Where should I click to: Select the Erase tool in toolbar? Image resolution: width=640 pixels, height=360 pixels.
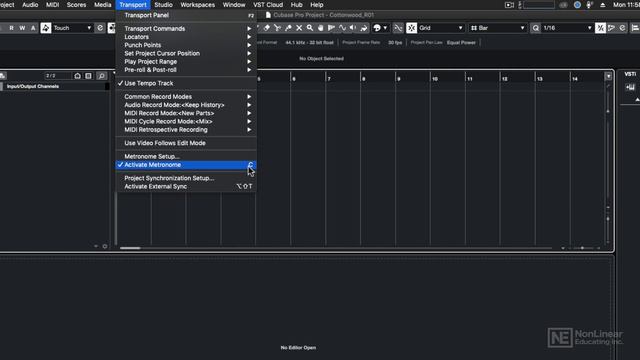(267, 28)
